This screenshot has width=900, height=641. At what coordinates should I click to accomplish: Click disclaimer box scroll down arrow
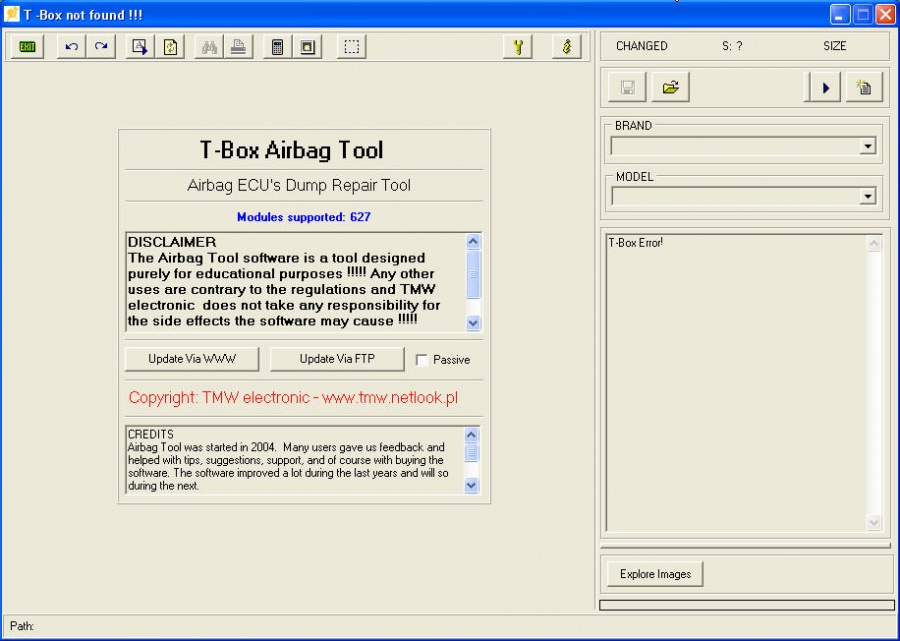point(473,323)
